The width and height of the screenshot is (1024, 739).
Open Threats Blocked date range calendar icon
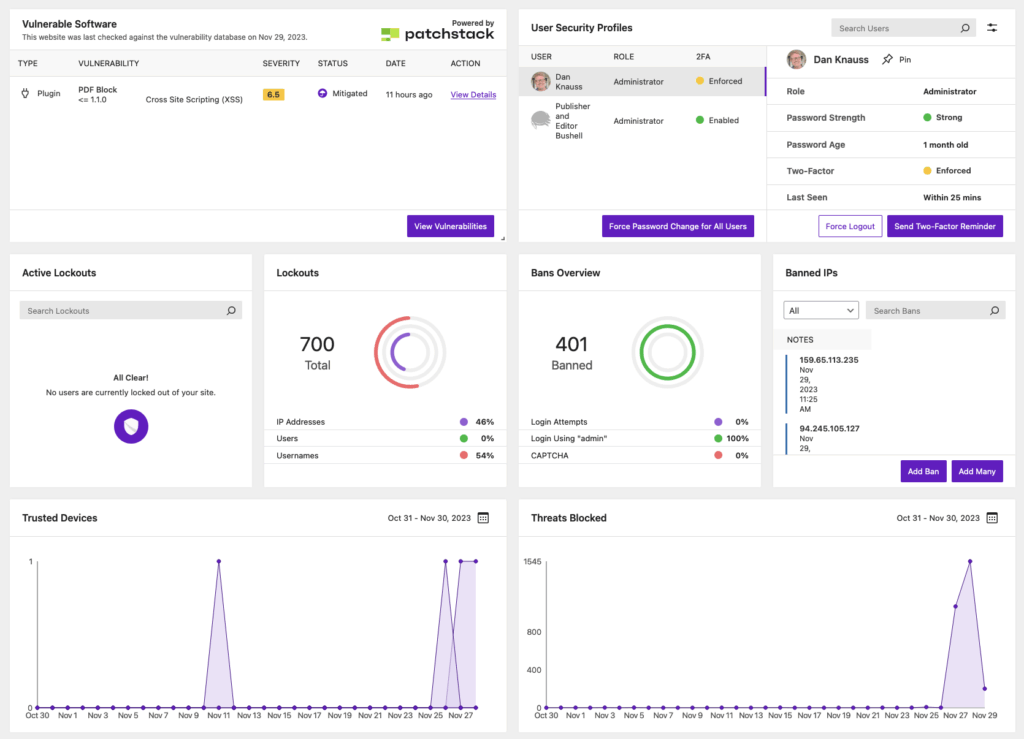click(992, 518)
